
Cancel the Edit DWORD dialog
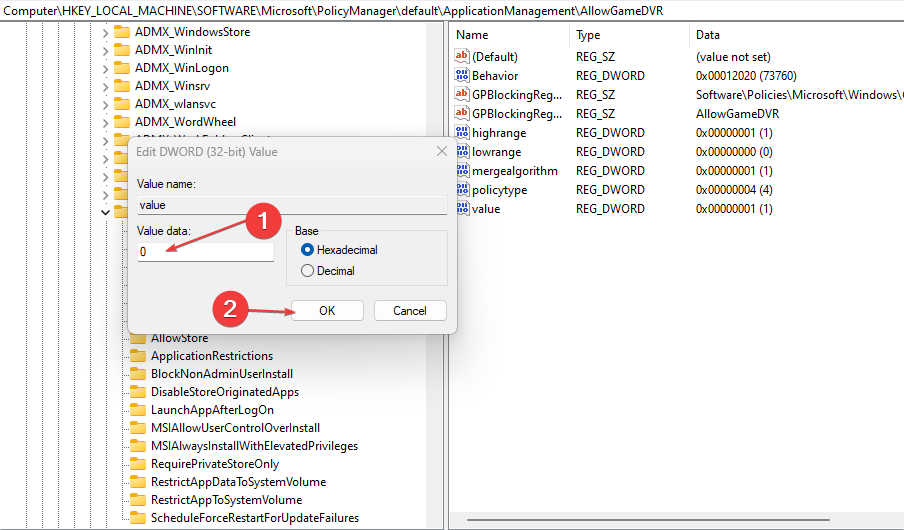(x=410, y=310)
